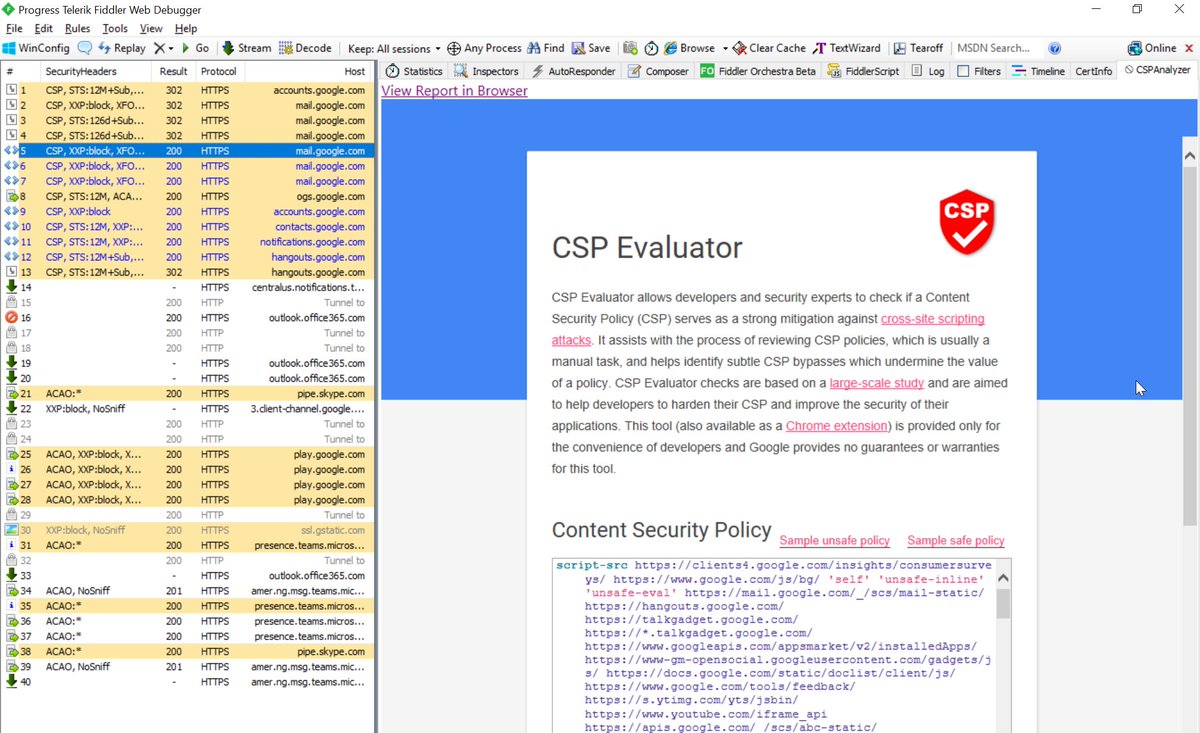Select session 8 ogs.google.com

pyautogui.click(x=187, y=196)
